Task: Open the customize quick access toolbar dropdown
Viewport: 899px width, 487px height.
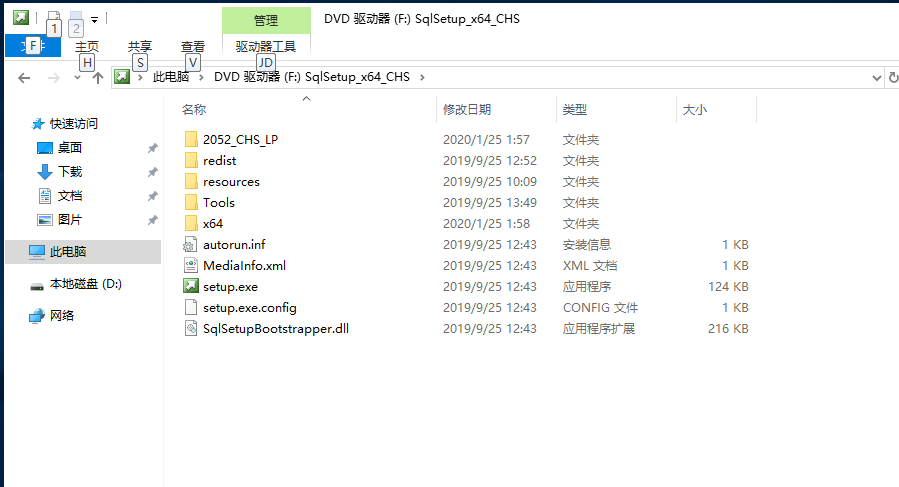Action: (x=95, y=20)
